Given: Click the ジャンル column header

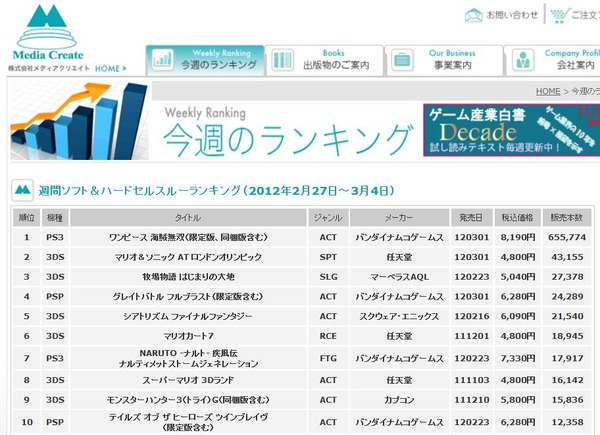Looking at the screenshot, I should coord(328,218).
